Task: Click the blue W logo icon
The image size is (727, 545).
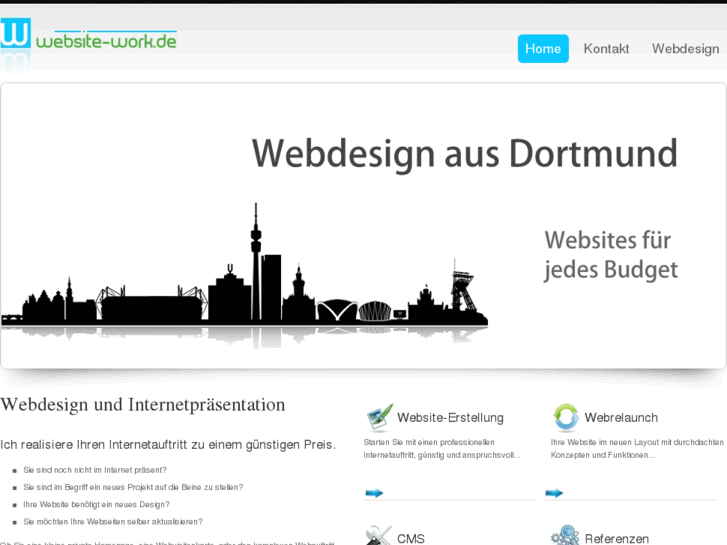Action: coord(15,33)
